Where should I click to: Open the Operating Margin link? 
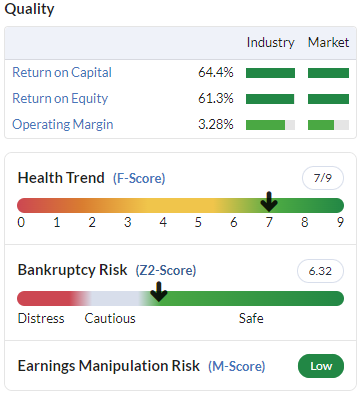(x=63, y=124)
